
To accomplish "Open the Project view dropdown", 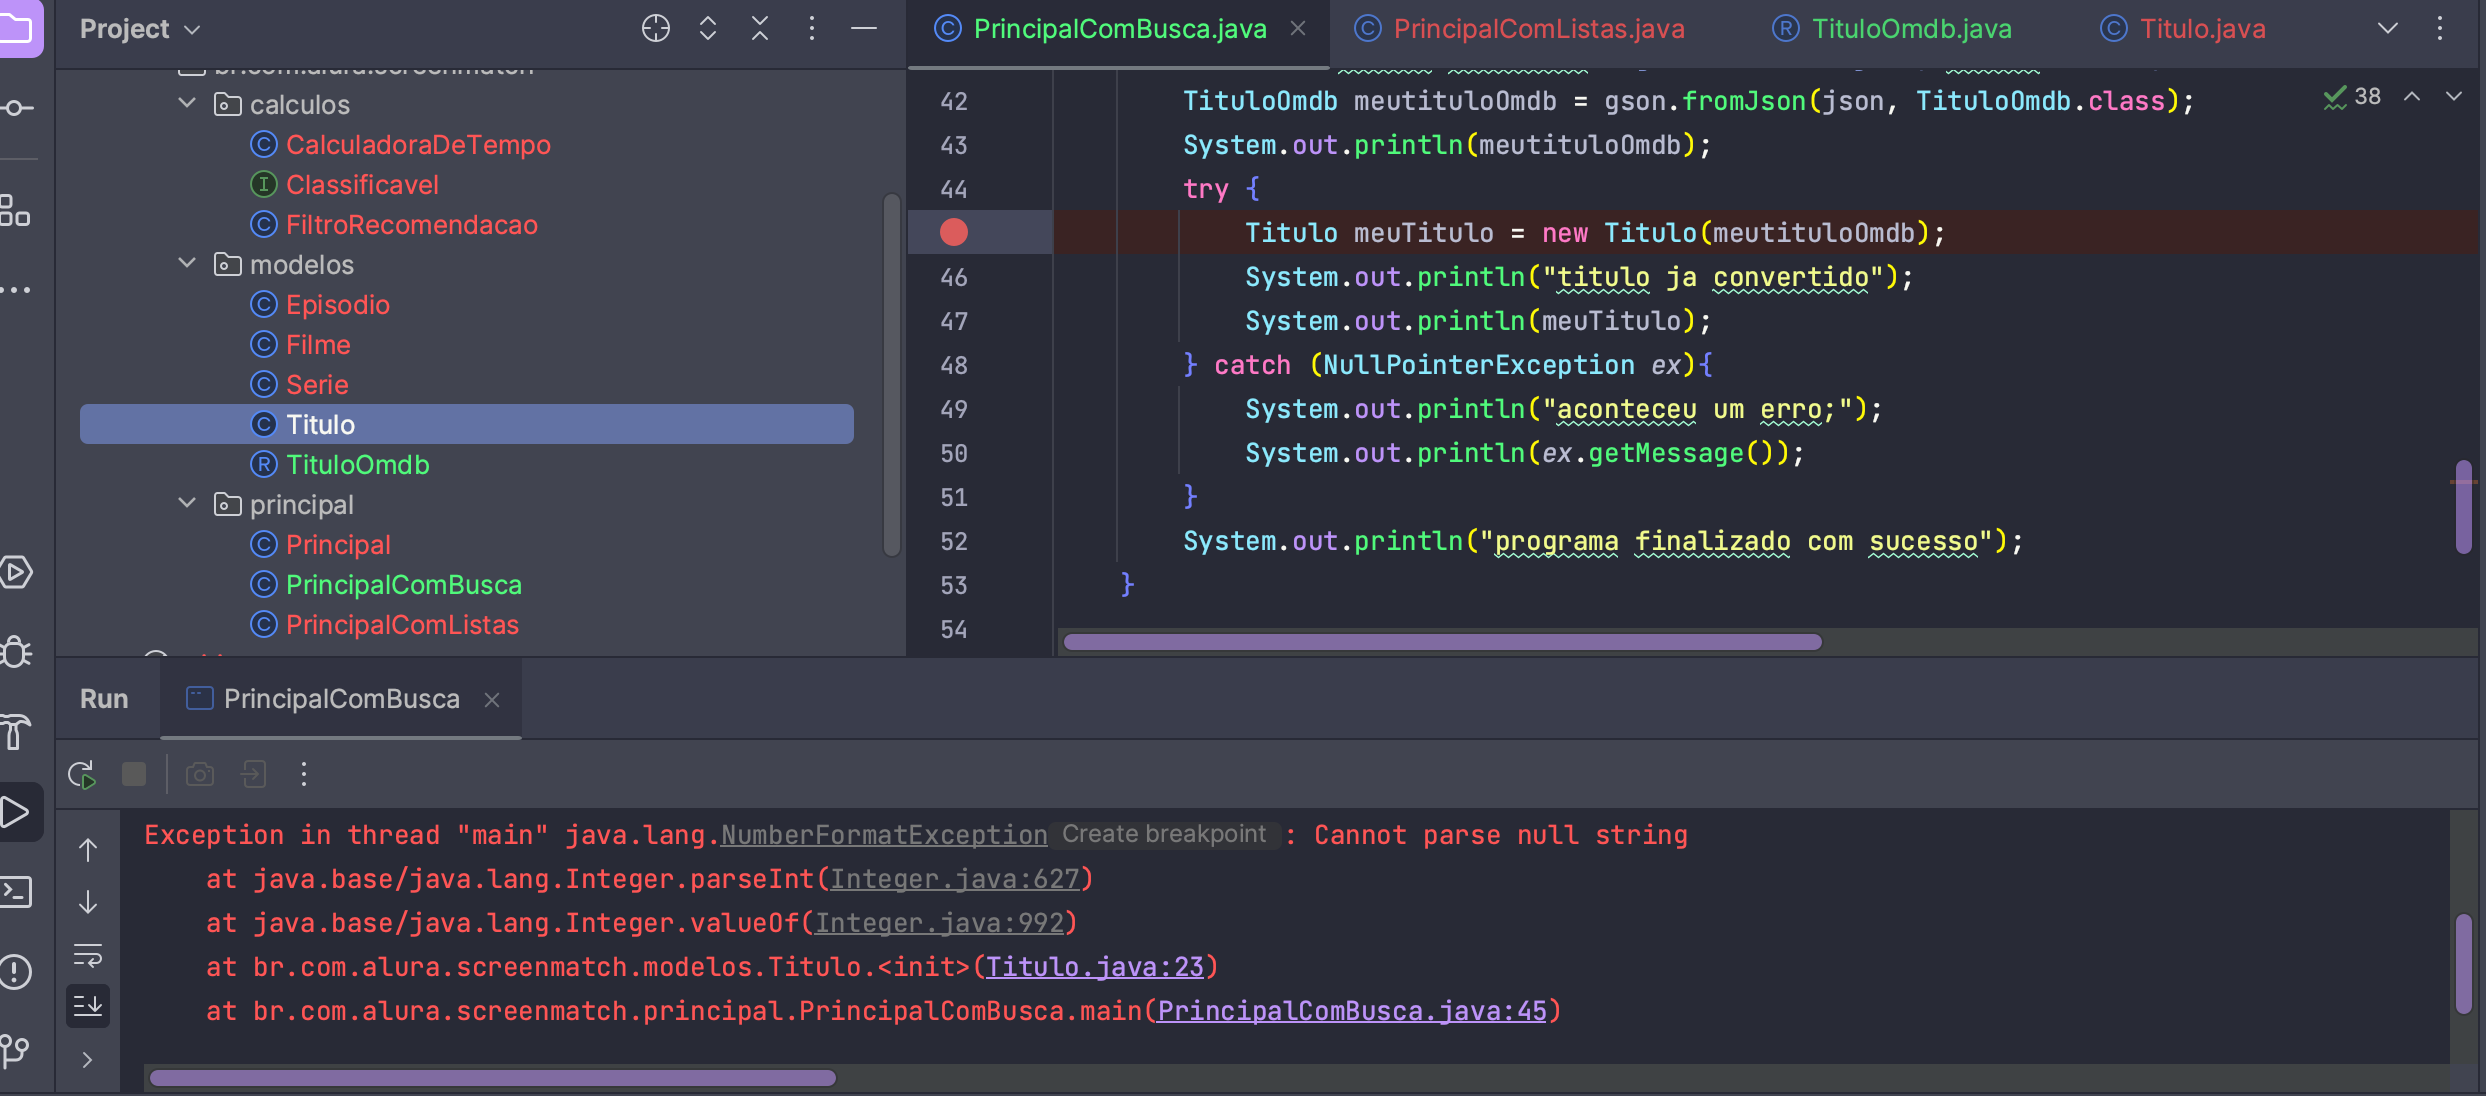I will pyautogui.click(x=141, y=29).
